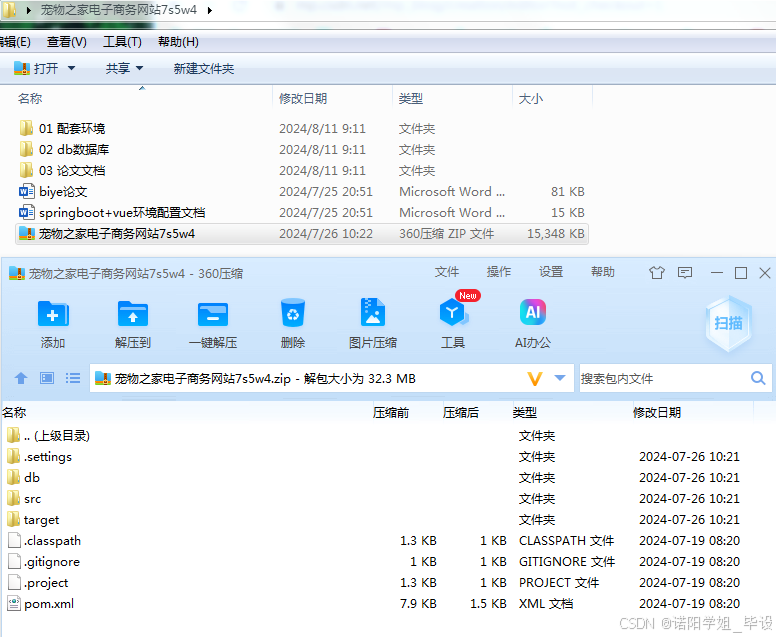The width and height of the screenshot is (776, 637).
Task: Click the 打开 toolbar button
Action: 36,68
